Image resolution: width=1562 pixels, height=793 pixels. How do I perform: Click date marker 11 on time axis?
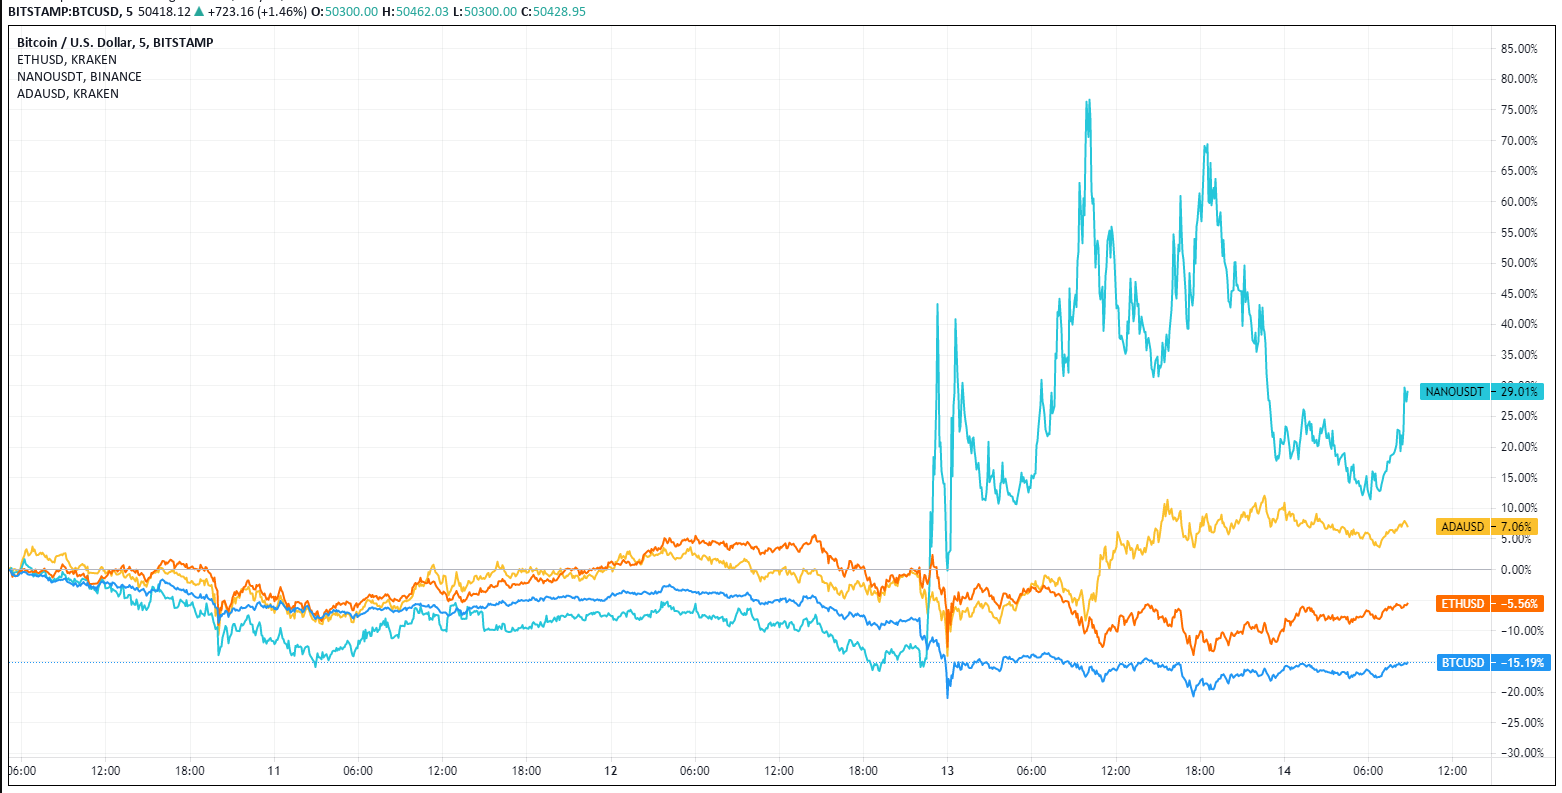pyautogui.click(x=274, y=771)
